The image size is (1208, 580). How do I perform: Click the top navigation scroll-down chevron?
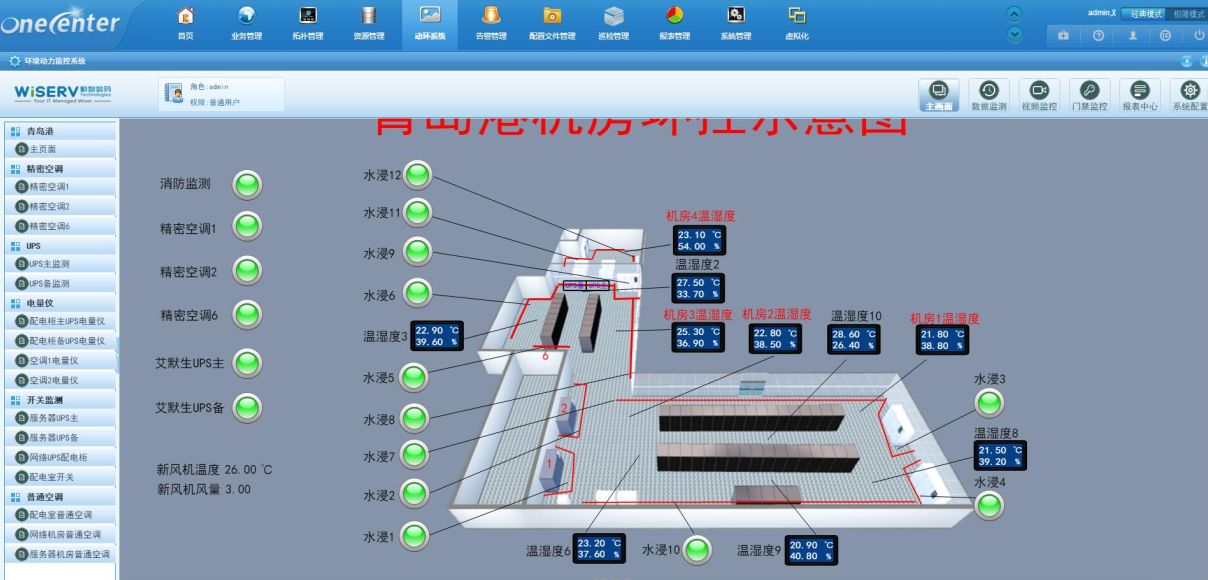[1015, 34]
